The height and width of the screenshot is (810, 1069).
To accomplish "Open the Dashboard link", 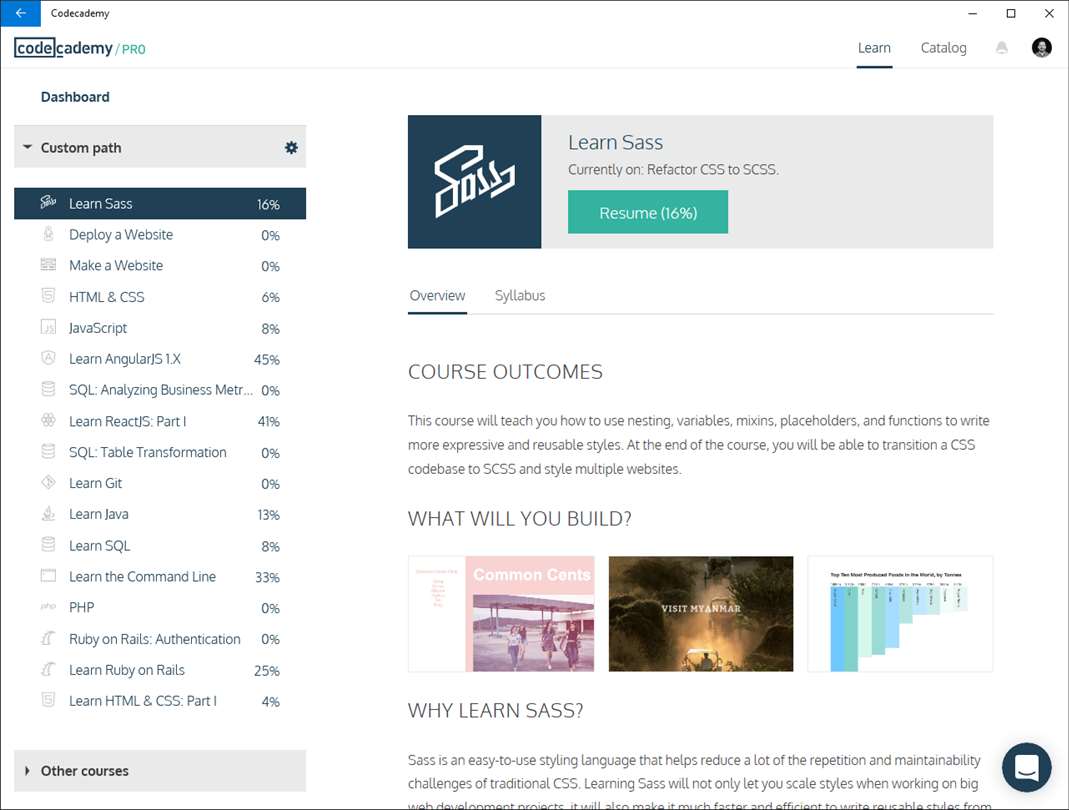I will pos(75,97).
